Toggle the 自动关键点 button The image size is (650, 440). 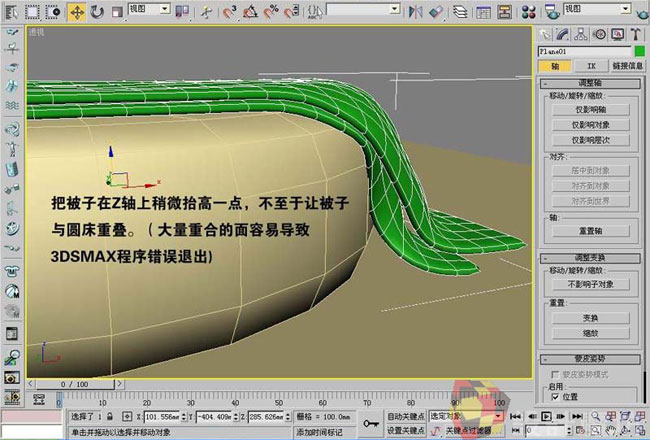[405, 416]
